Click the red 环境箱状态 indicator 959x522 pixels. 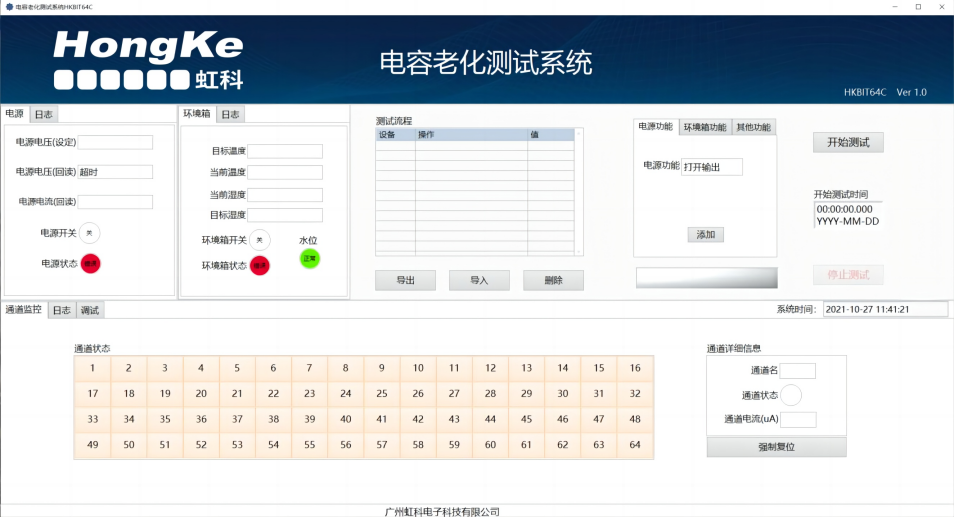point(259,266)
